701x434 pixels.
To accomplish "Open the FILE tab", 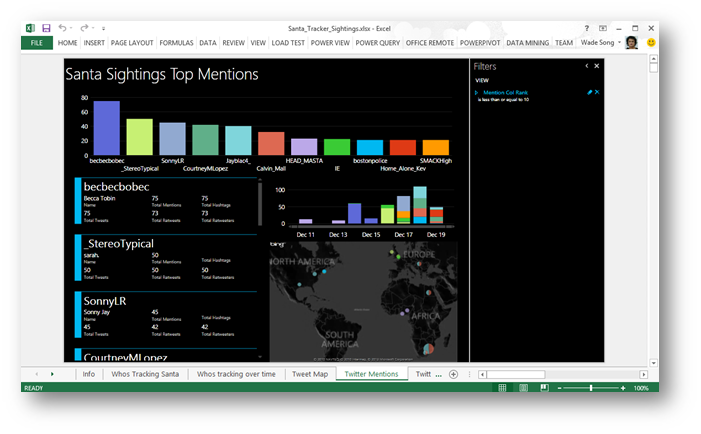I will coord(37,43).
